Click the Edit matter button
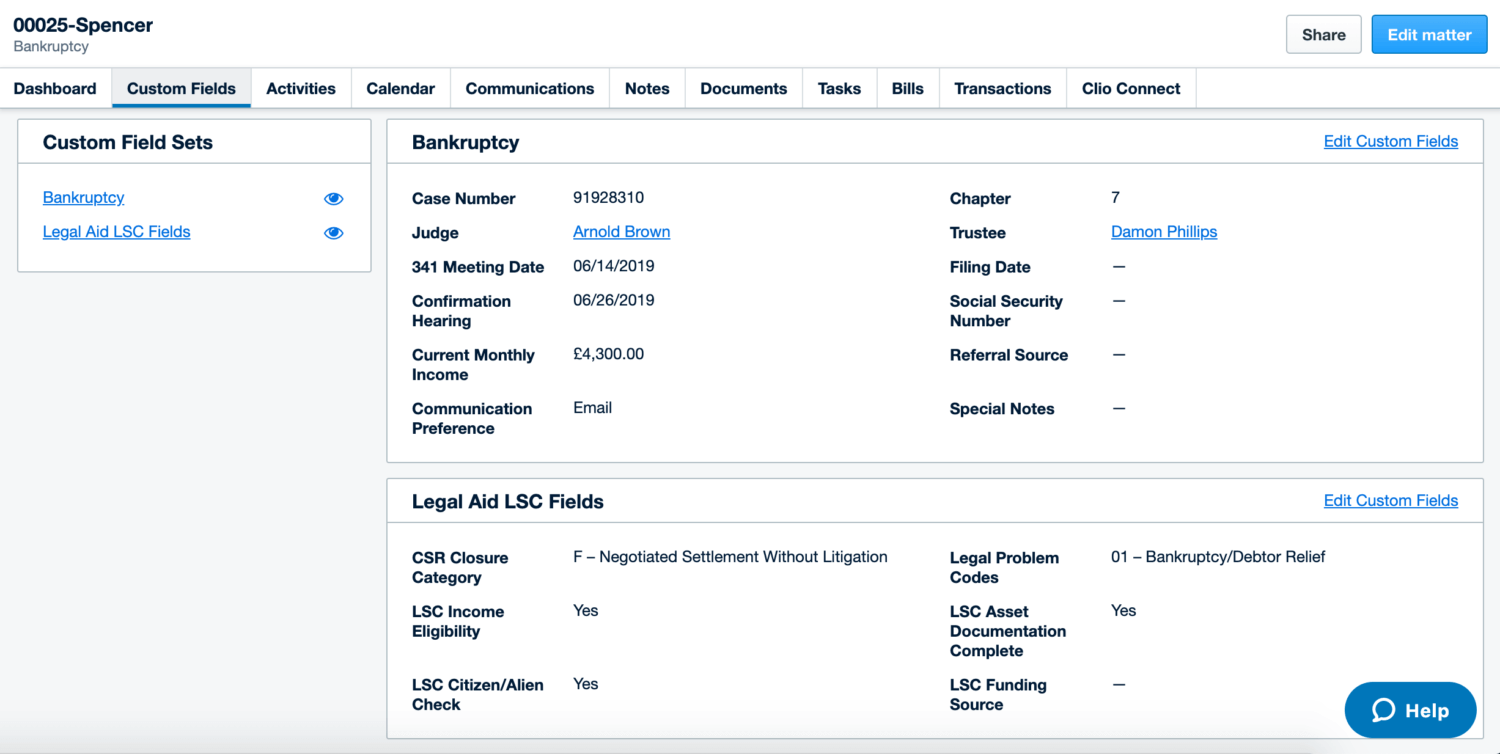The image size is (1500, 754). coord(1429,33)
